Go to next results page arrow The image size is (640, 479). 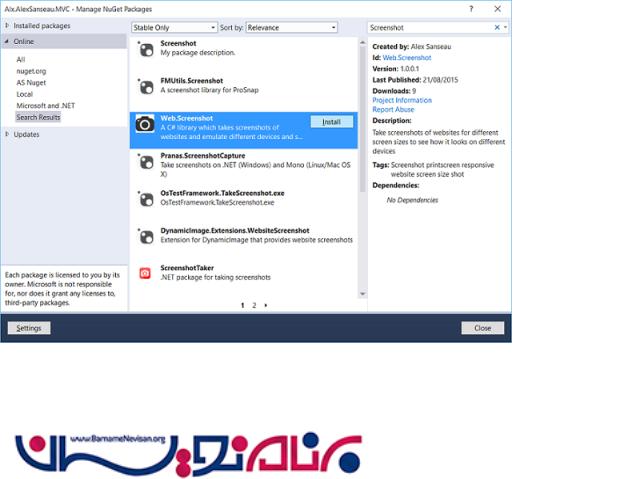[x=266, y=305]
